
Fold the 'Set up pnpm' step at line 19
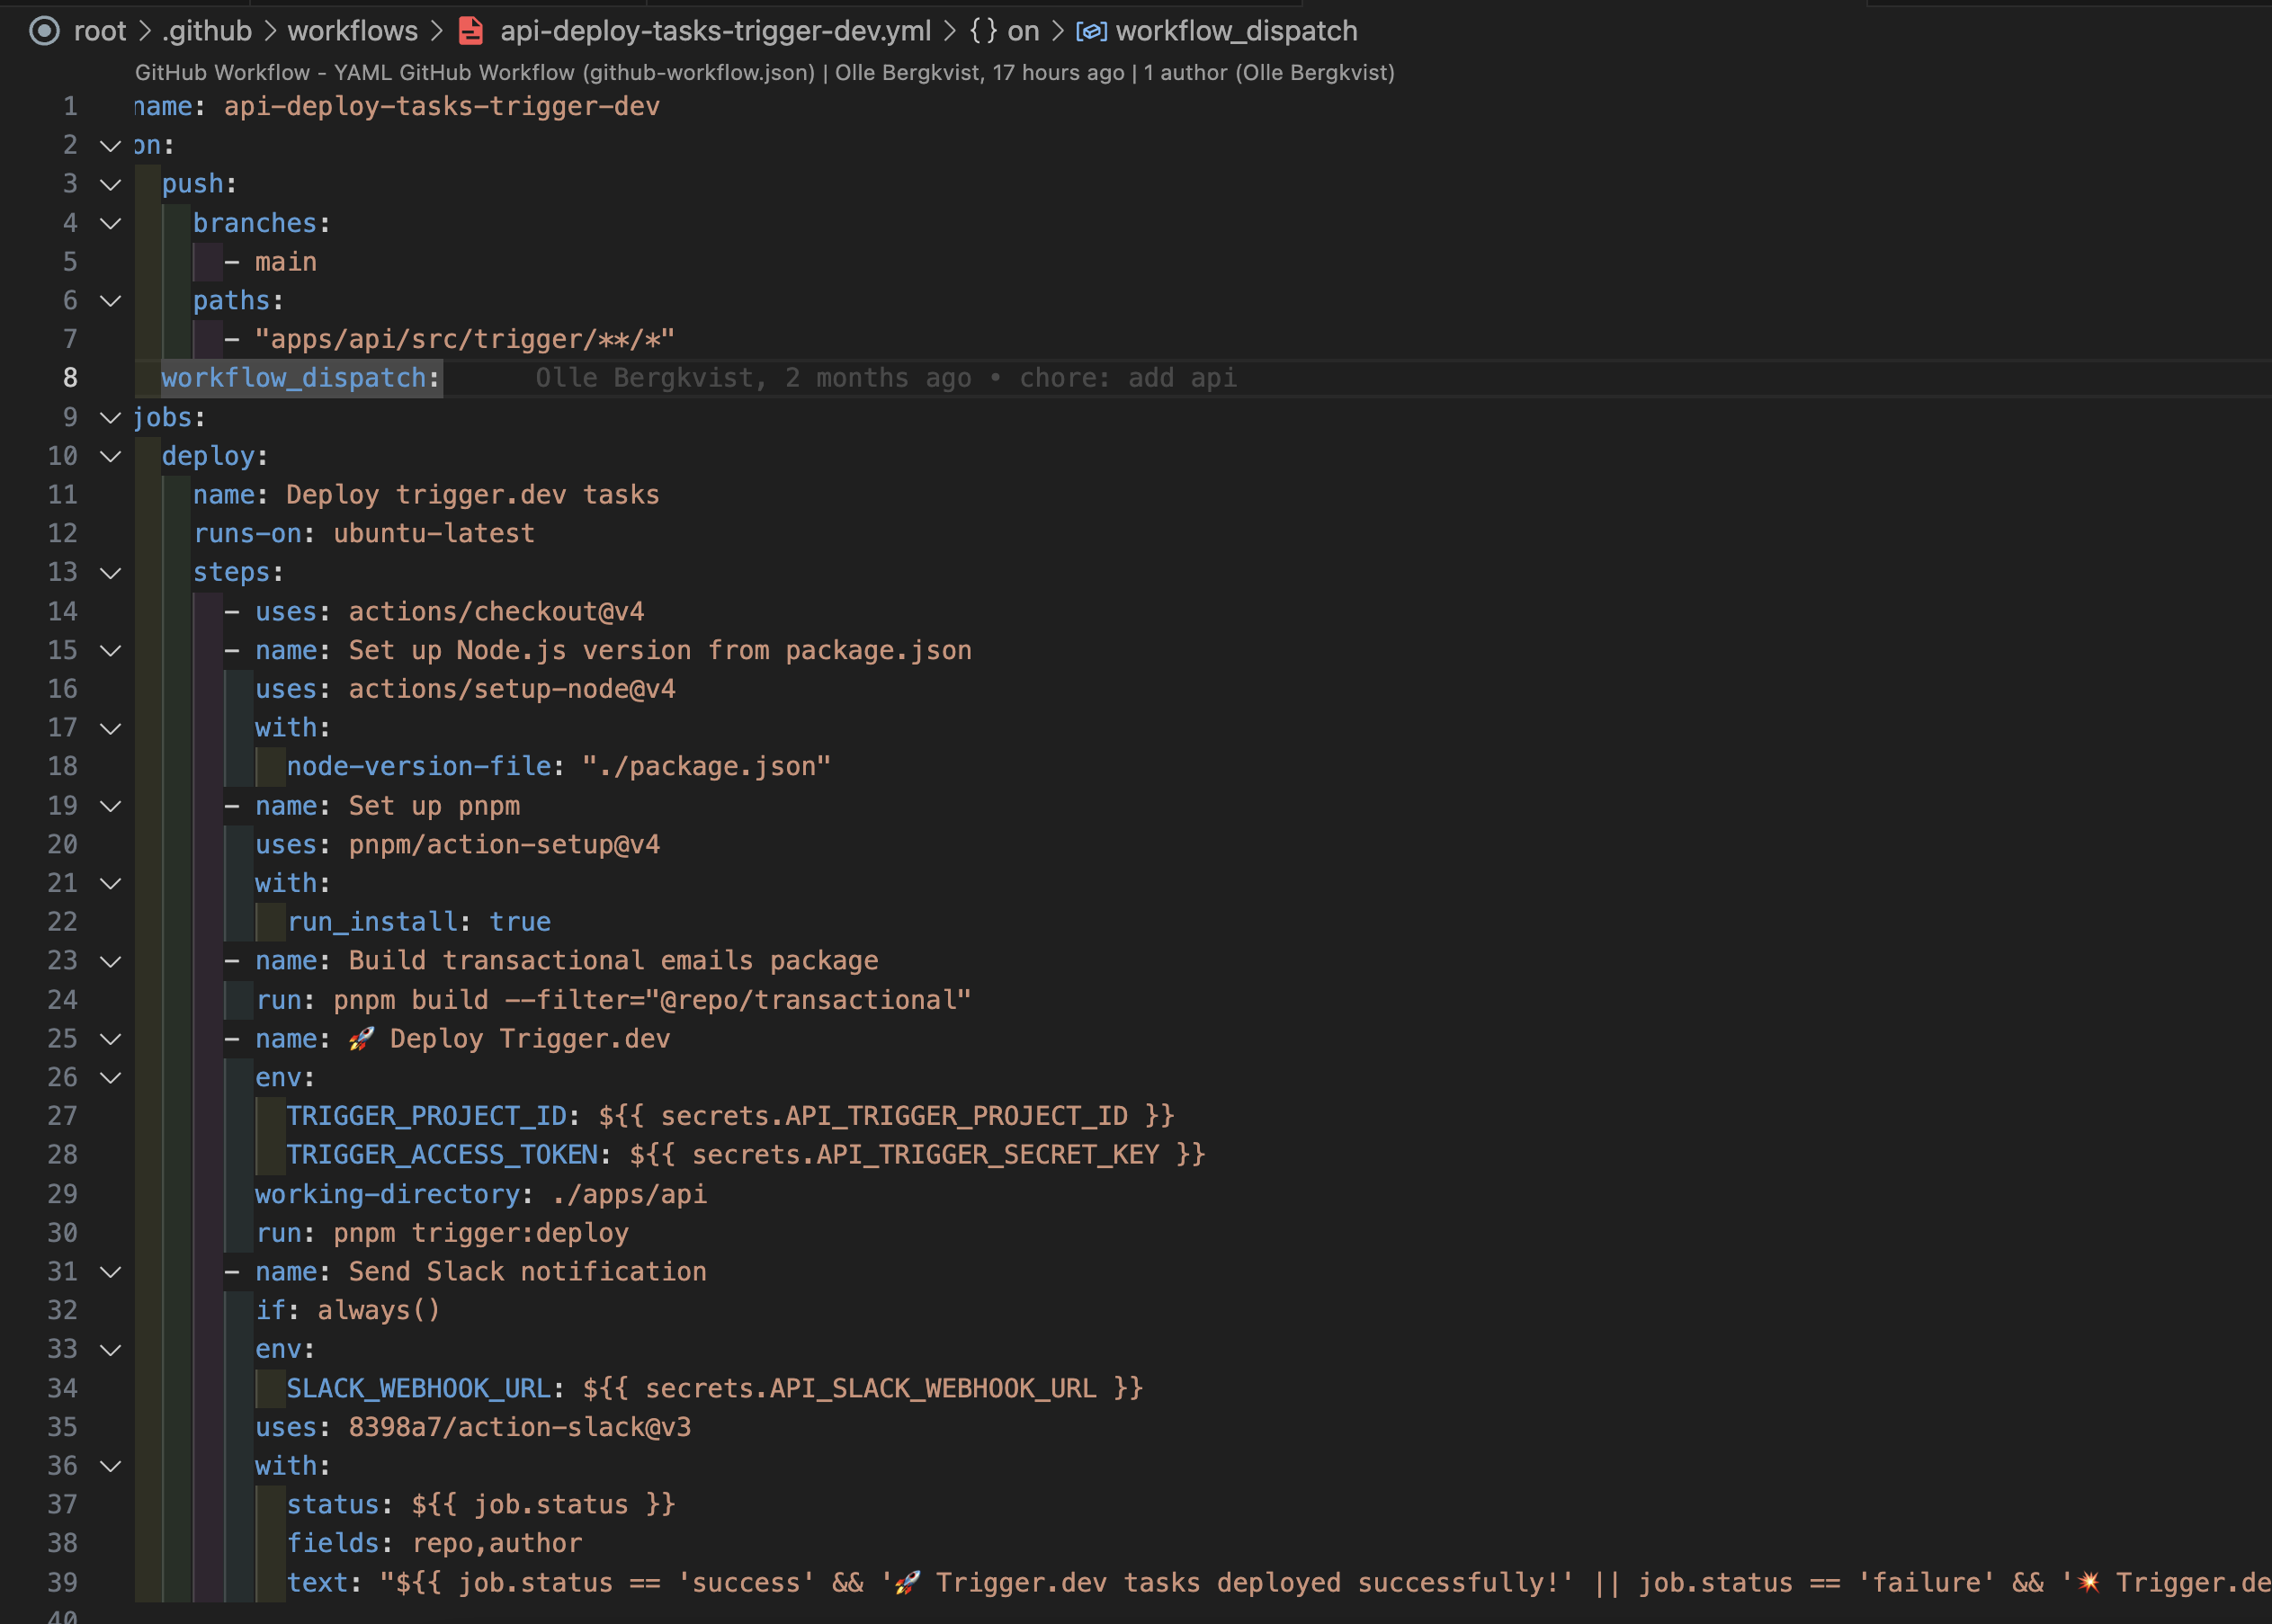(x=111, y=806)
